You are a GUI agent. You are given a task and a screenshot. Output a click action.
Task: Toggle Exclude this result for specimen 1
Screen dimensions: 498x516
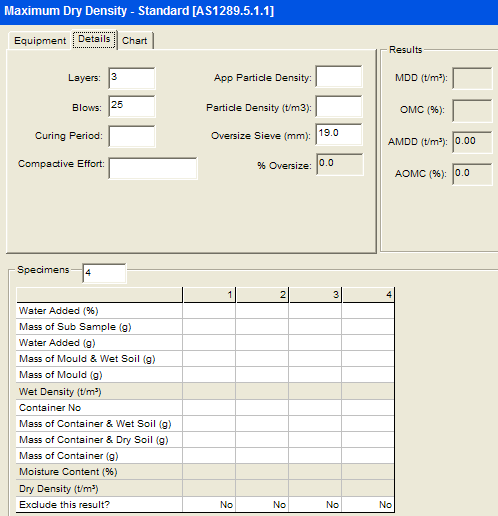click(x=209, y=504)
